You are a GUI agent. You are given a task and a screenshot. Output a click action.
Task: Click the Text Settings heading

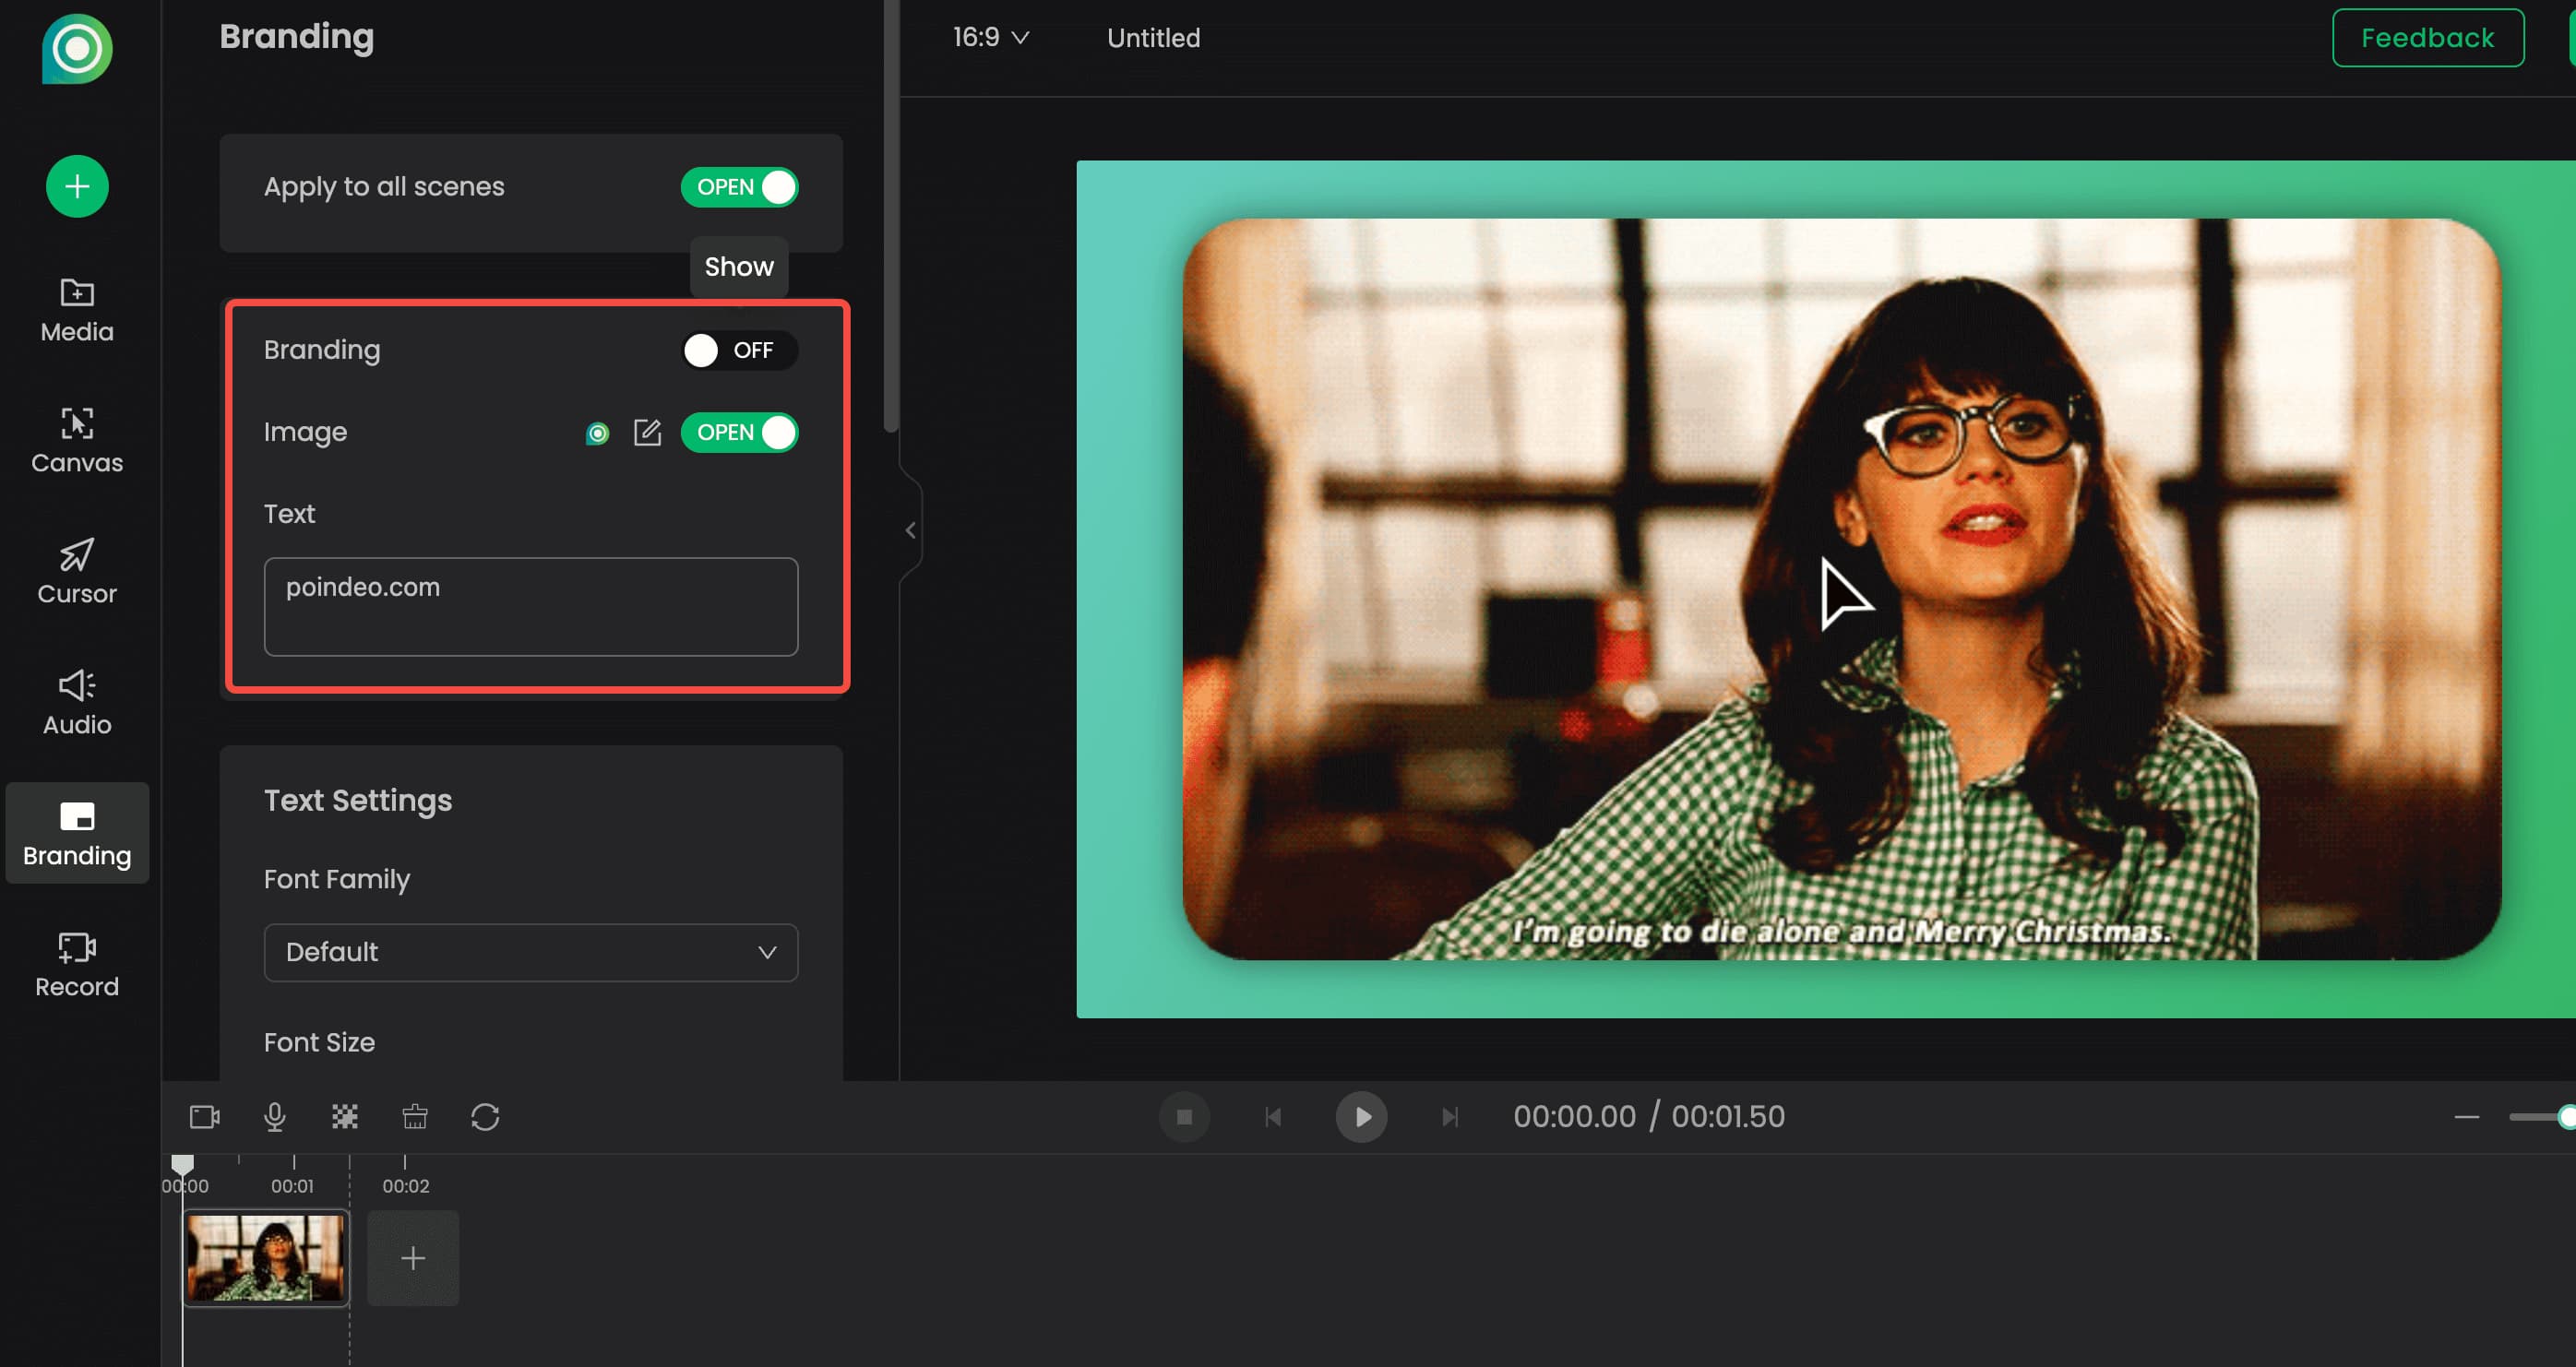[x=358, y=800]
